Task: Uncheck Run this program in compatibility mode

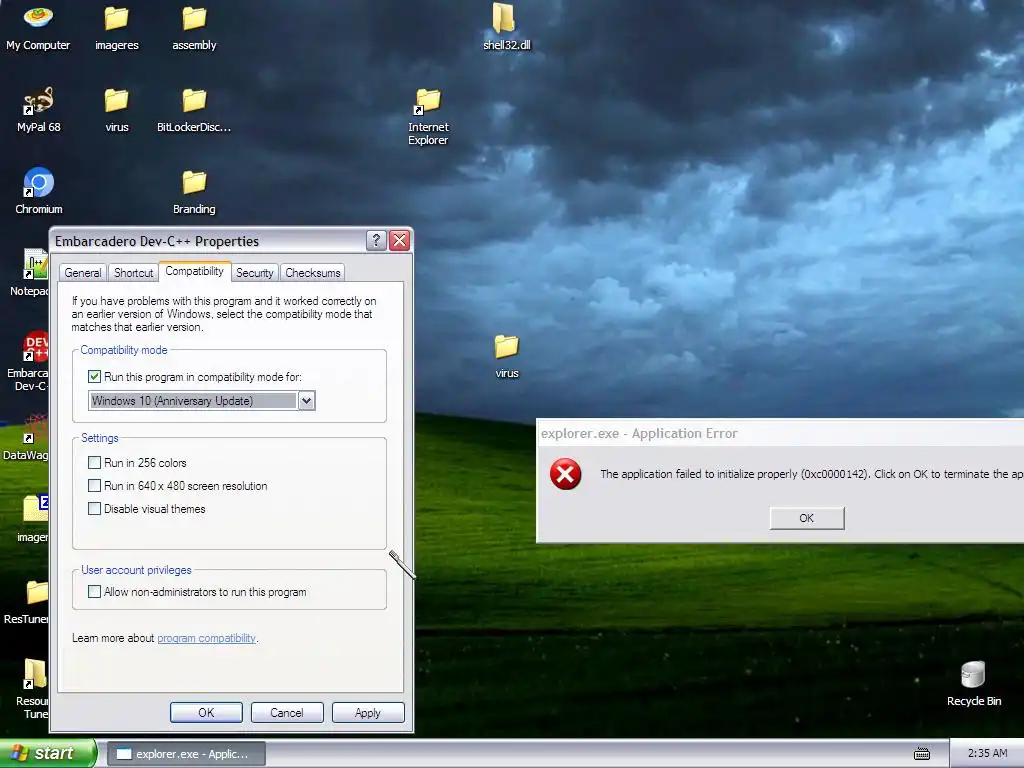Action: (x=95, y=377)
